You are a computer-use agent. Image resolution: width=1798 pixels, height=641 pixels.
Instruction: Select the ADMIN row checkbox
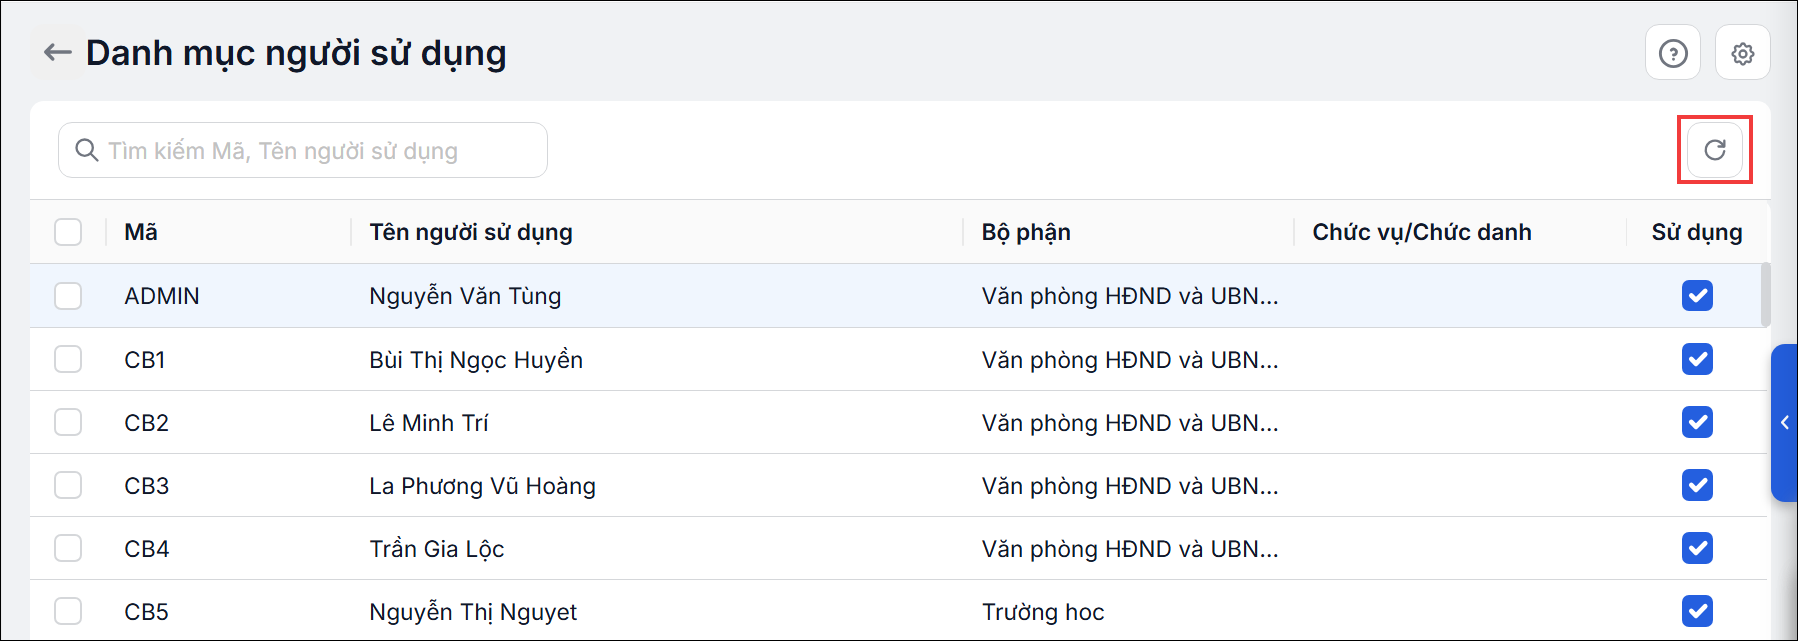click(x=68, y=296)
